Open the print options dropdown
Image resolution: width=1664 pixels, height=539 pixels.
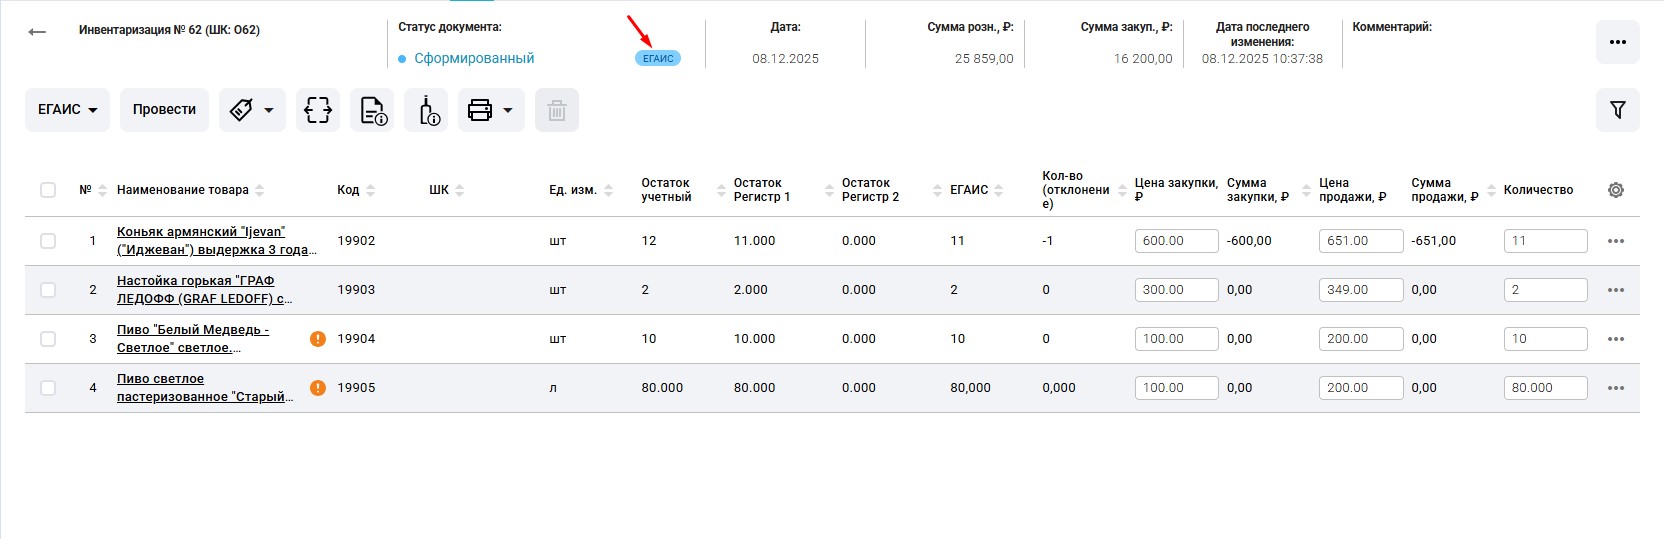pyautogui.click(x=490, y=110)
